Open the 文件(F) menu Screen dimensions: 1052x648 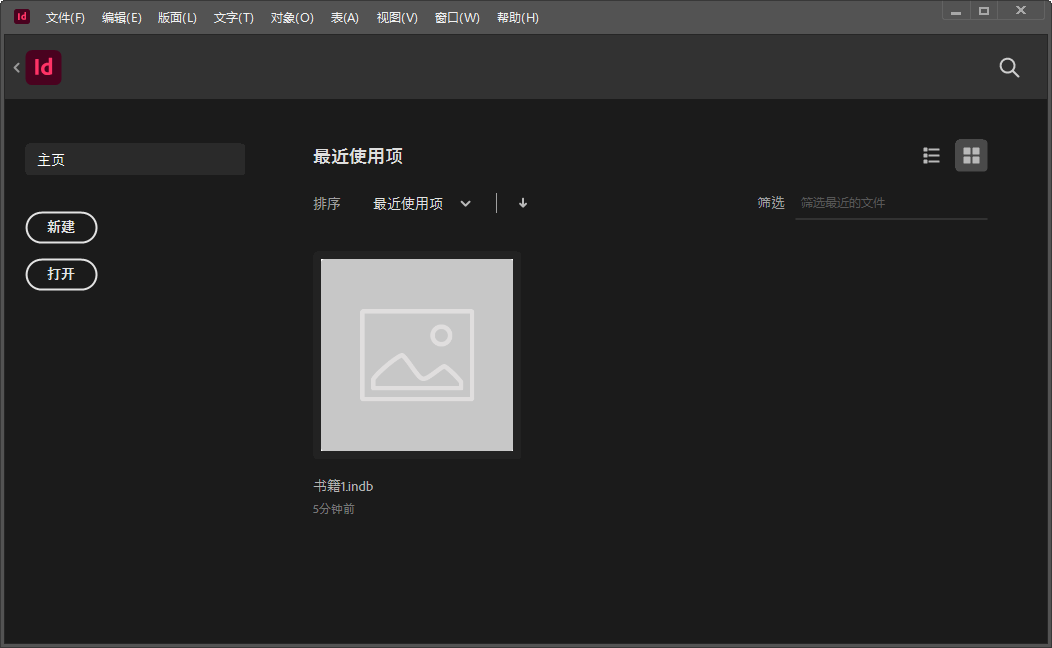(x=65, y=18)
